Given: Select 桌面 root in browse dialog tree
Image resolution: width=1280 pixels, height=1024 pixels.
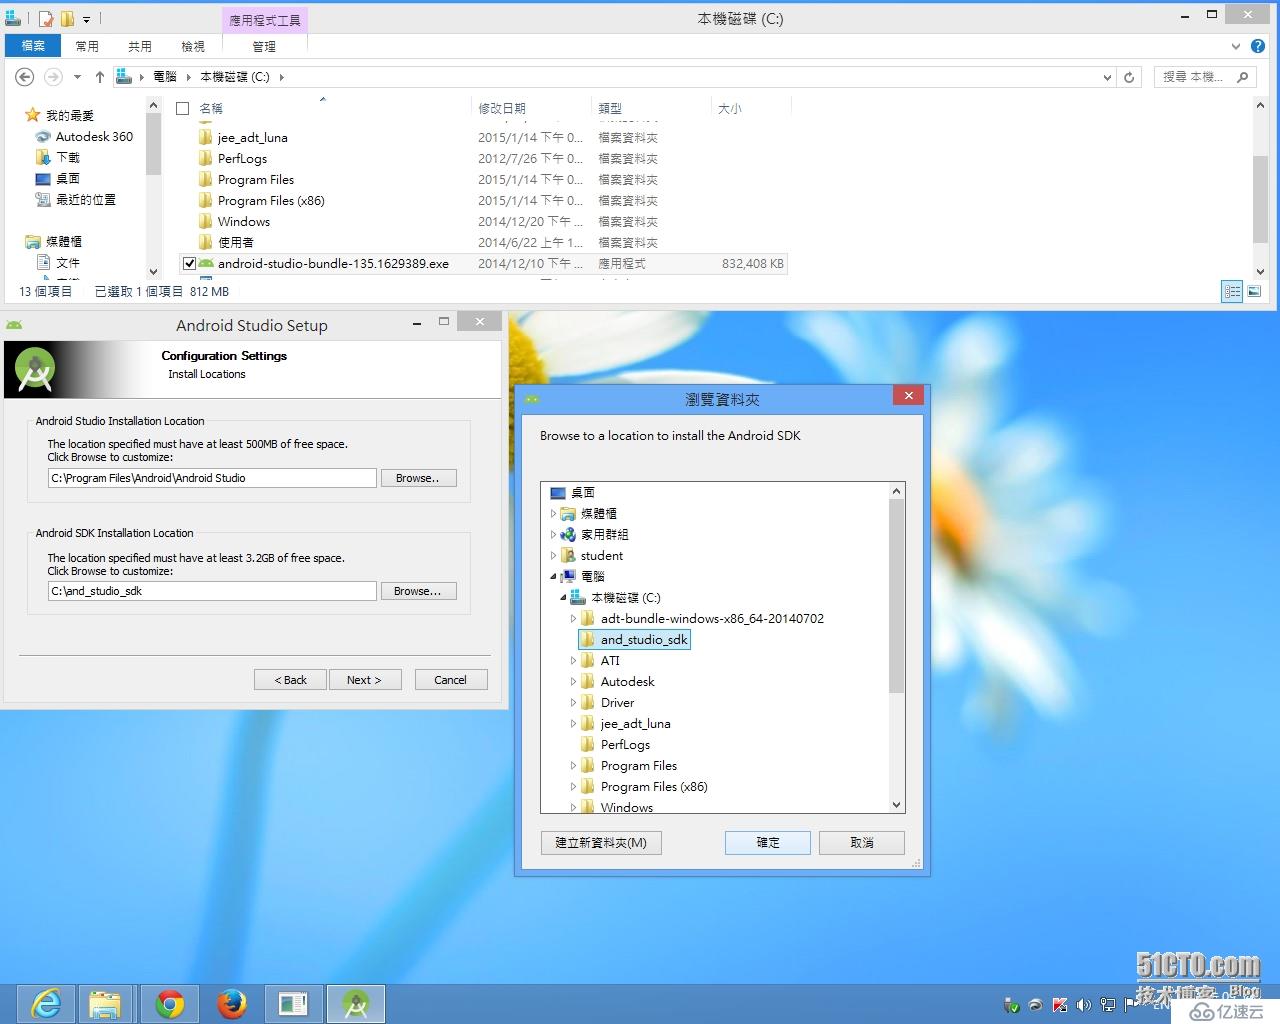Looking at the screenshot, I should tap(583, 492).
